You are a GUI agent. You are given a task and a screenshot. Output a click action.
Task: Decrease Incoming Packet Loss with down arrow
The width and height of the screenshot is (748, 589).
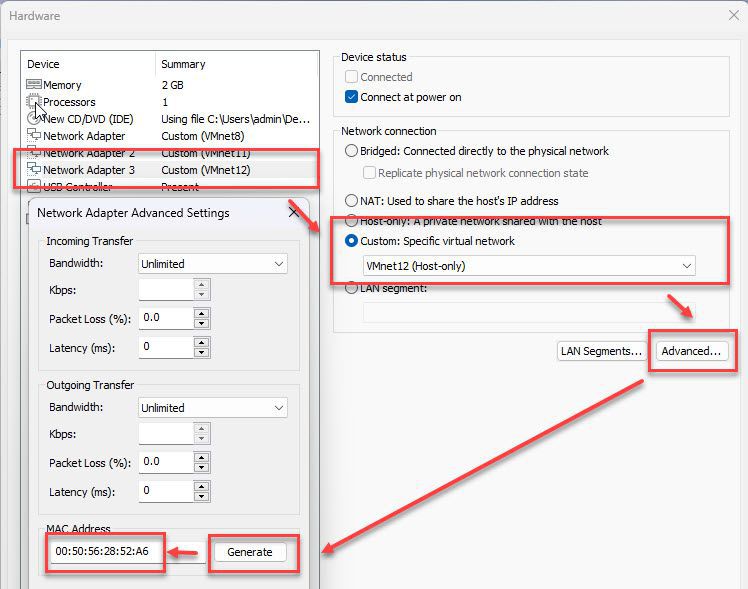[202, 323]
